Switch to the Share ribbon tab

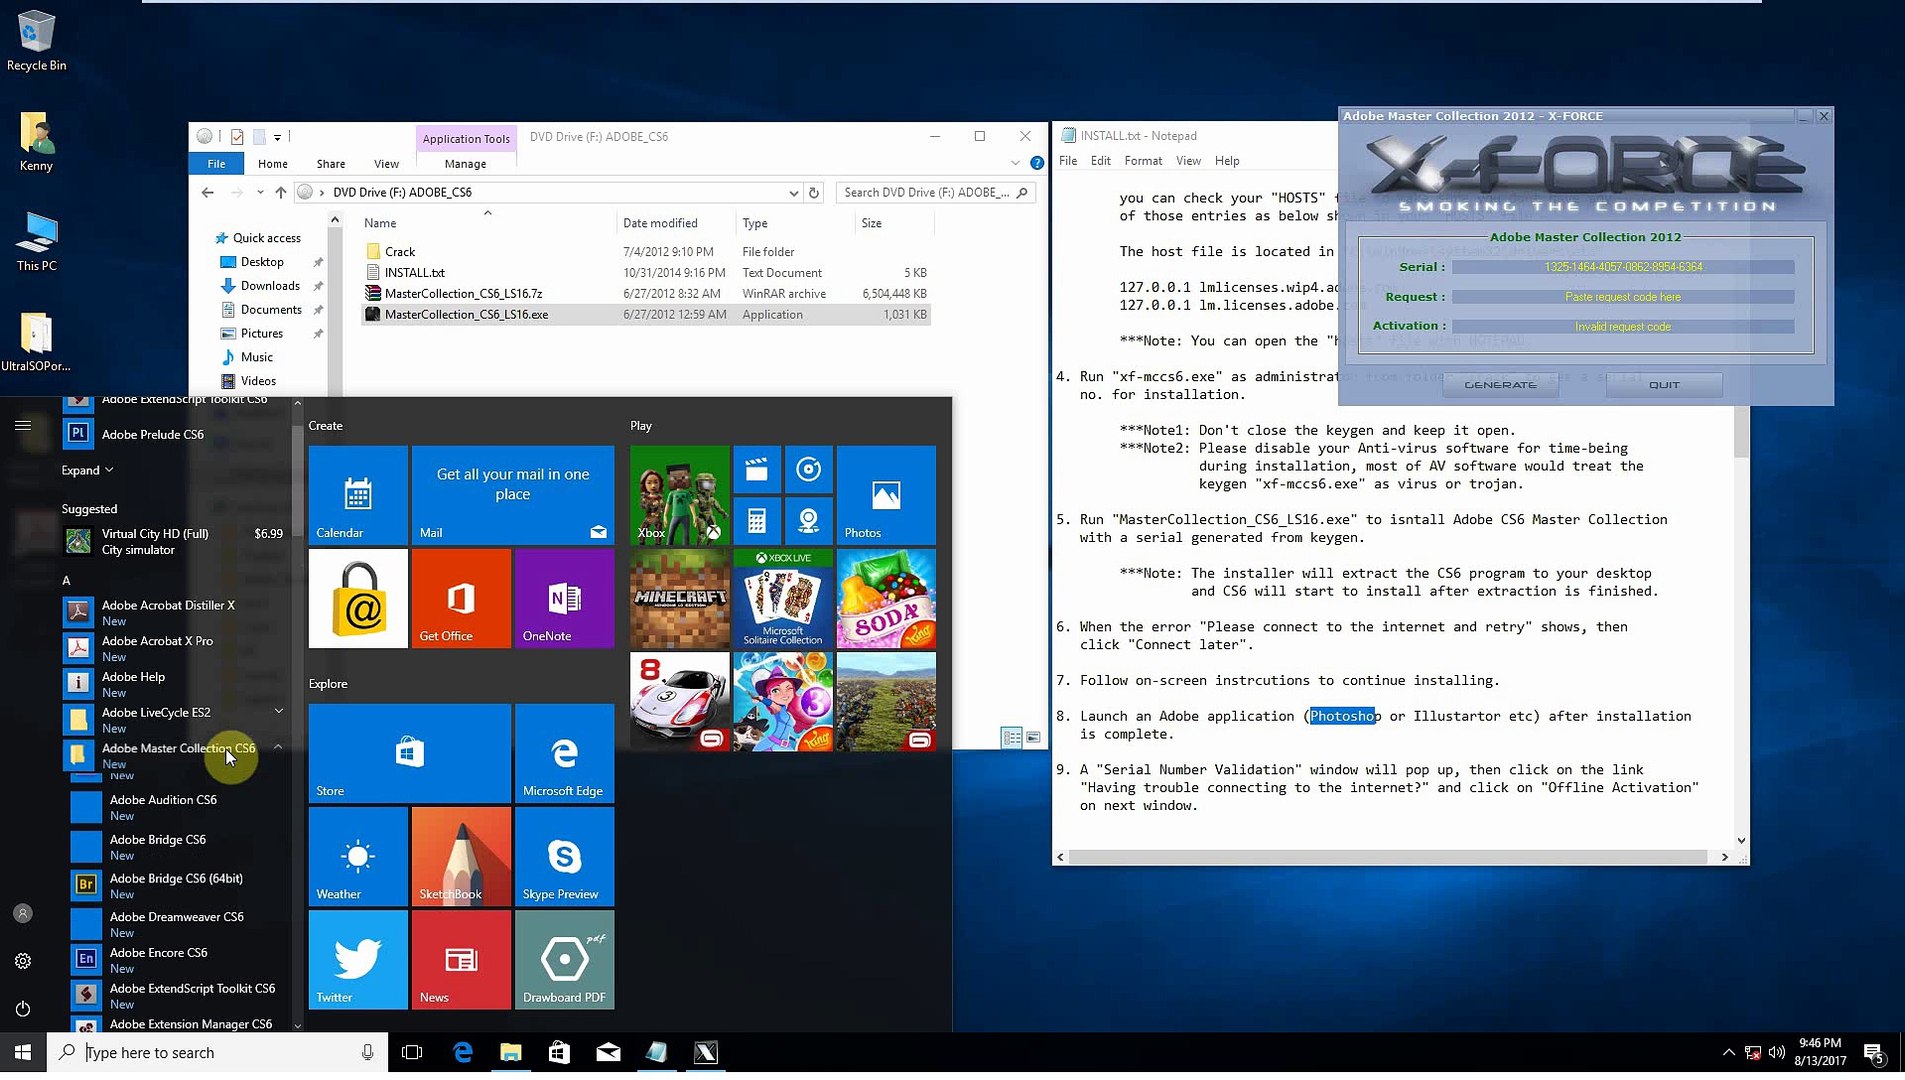330,164
